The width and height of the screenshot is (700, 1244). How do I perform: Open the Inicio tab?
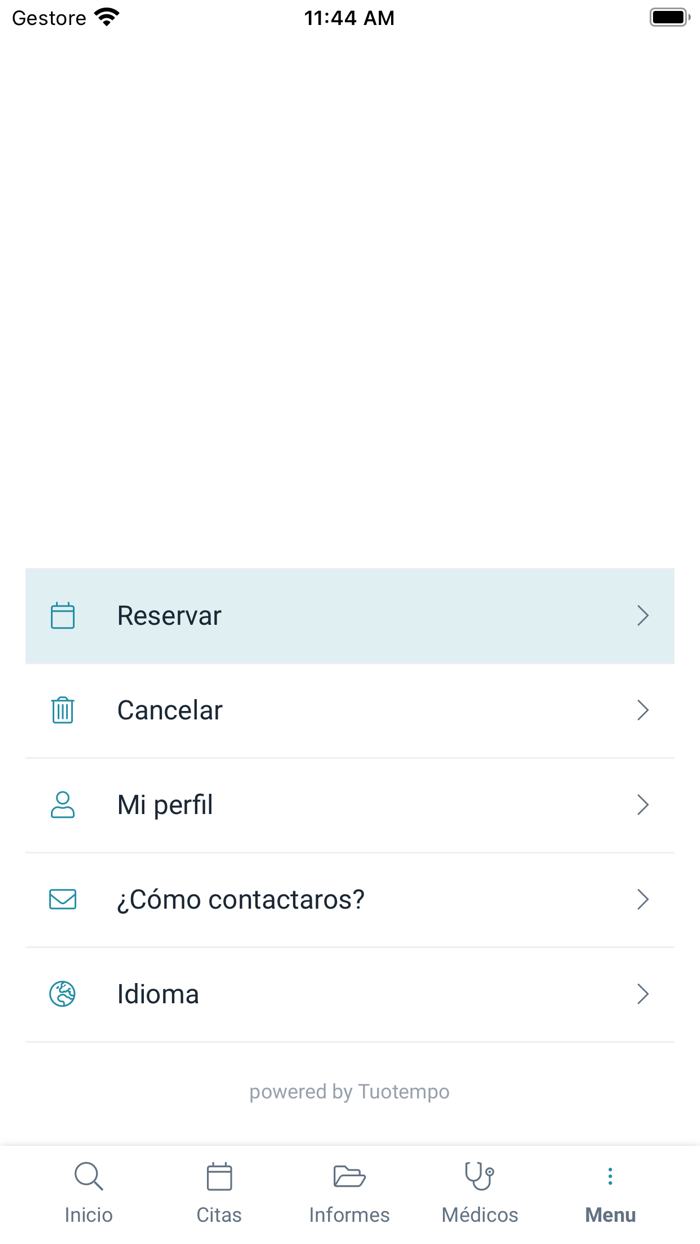(x=88, y=1190)
